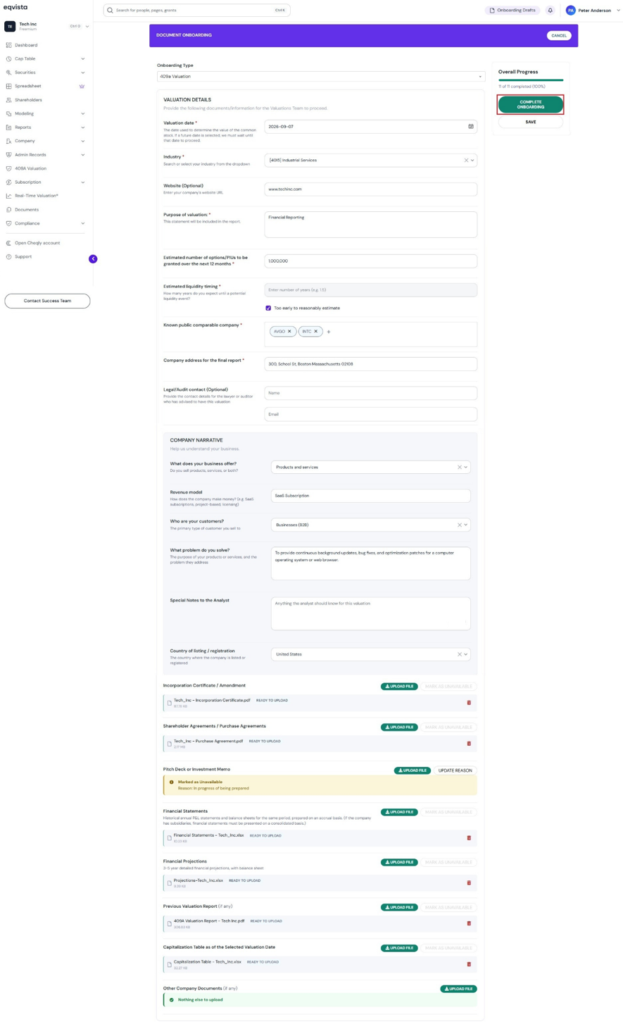Click the PA user avatar
623x1024 pixels.
click(x=571, y=10)
